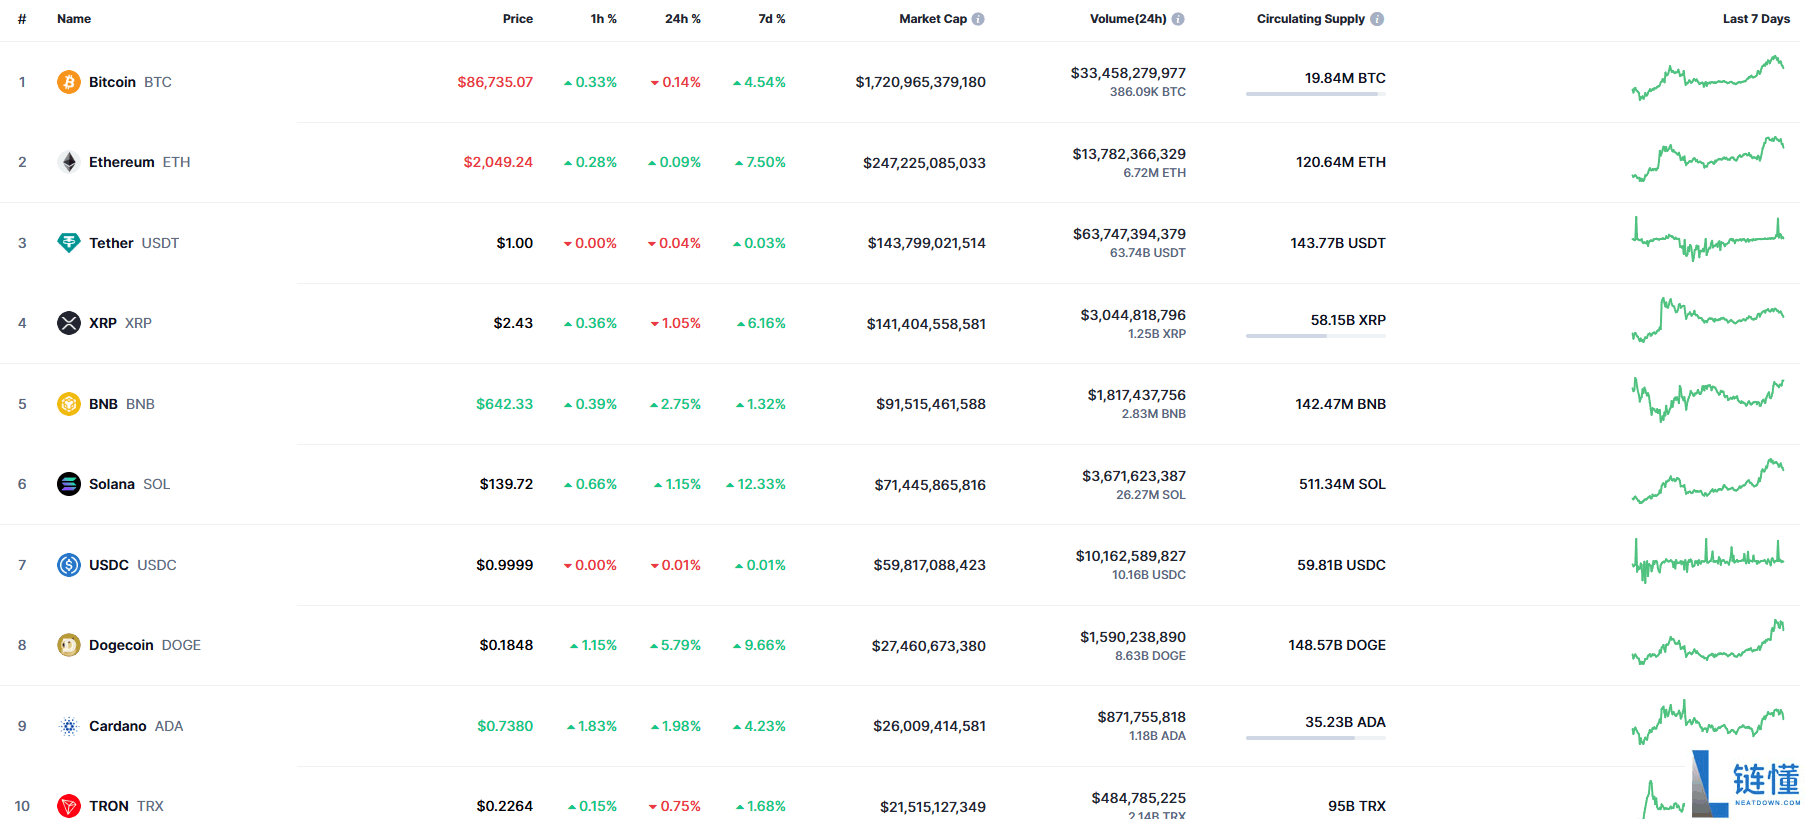This screenshot has height=819, width=1805.
Task: Click Dogecoin's 24h change of 5.79%
Action: [x=675, y=645]
